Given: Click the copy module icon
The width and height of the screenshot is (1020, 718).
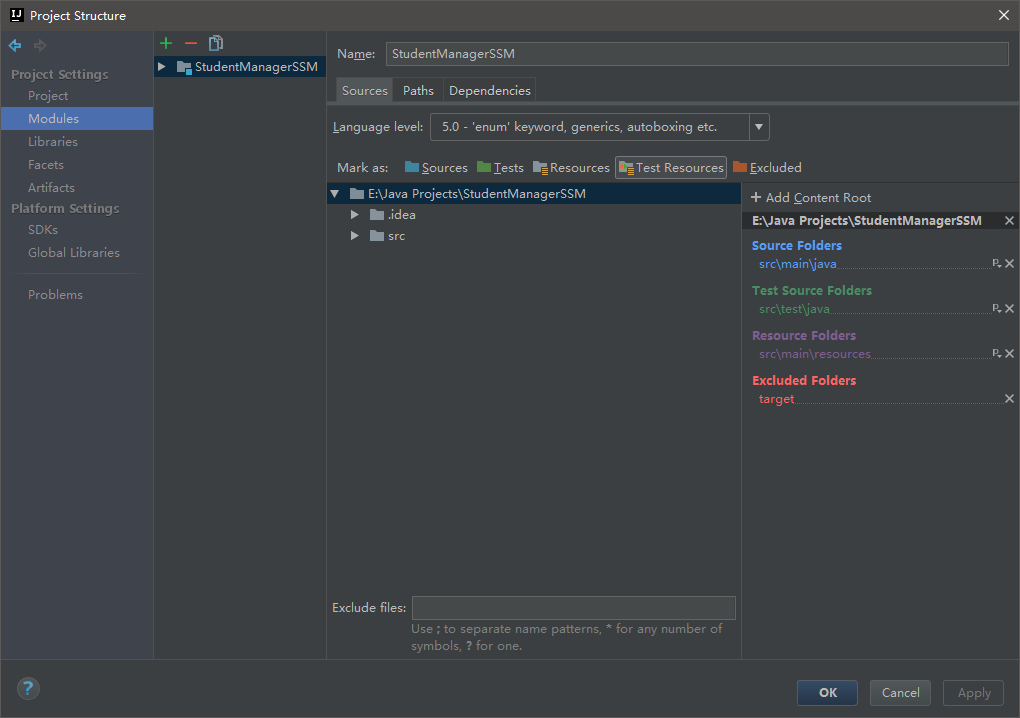Looking at the screenshot, I should [216, 43].
